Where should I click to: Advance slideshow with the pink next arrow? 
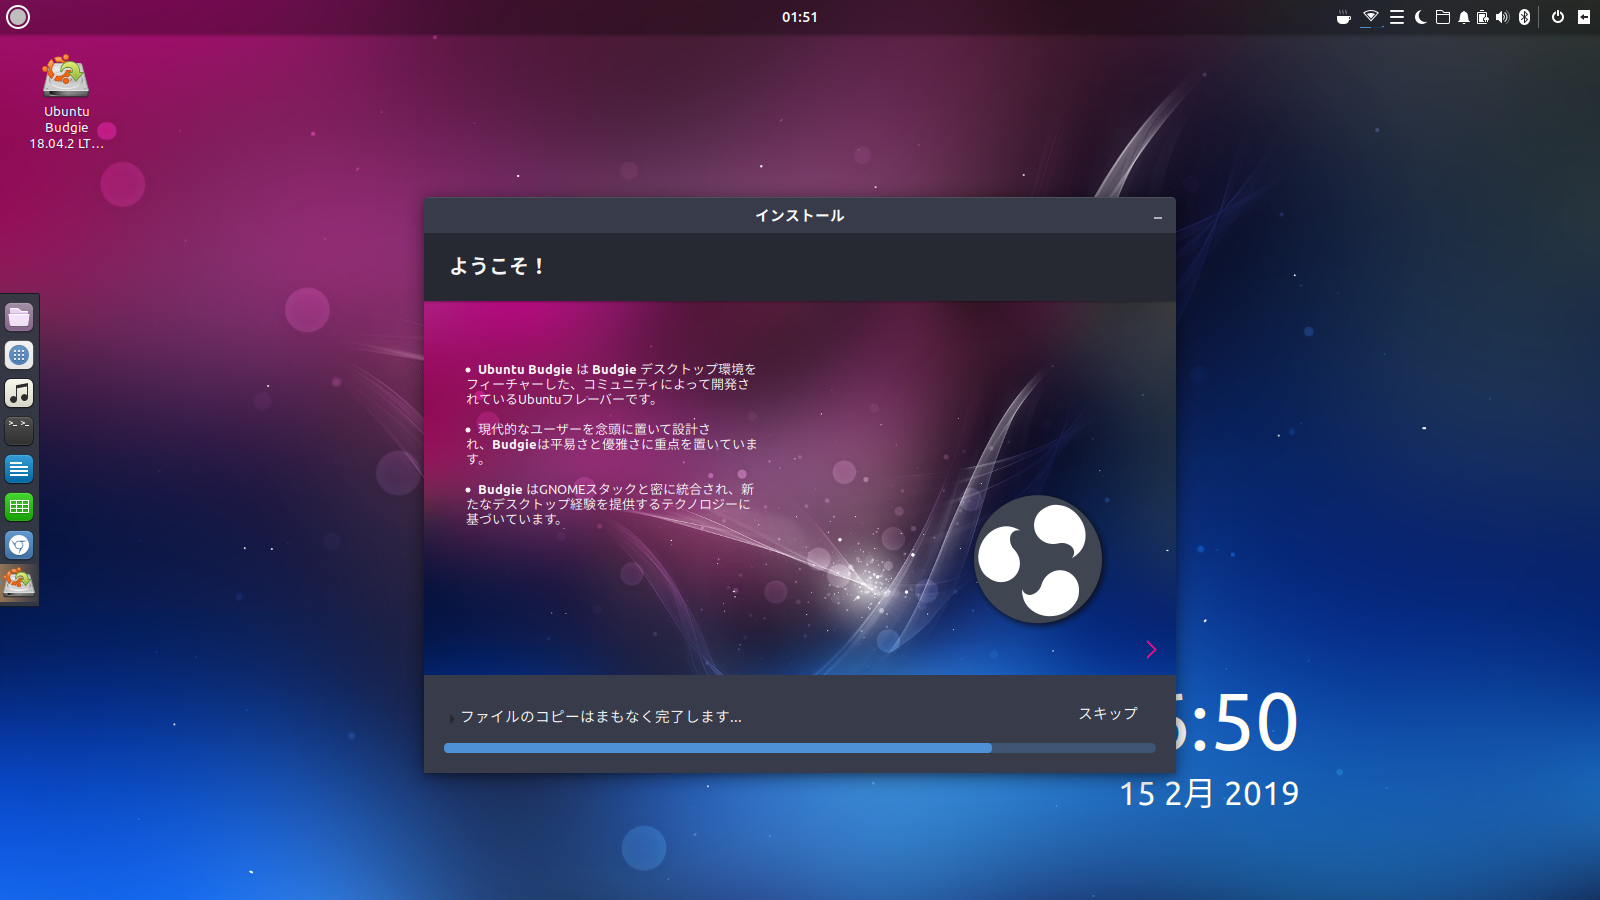[1151, 649]
